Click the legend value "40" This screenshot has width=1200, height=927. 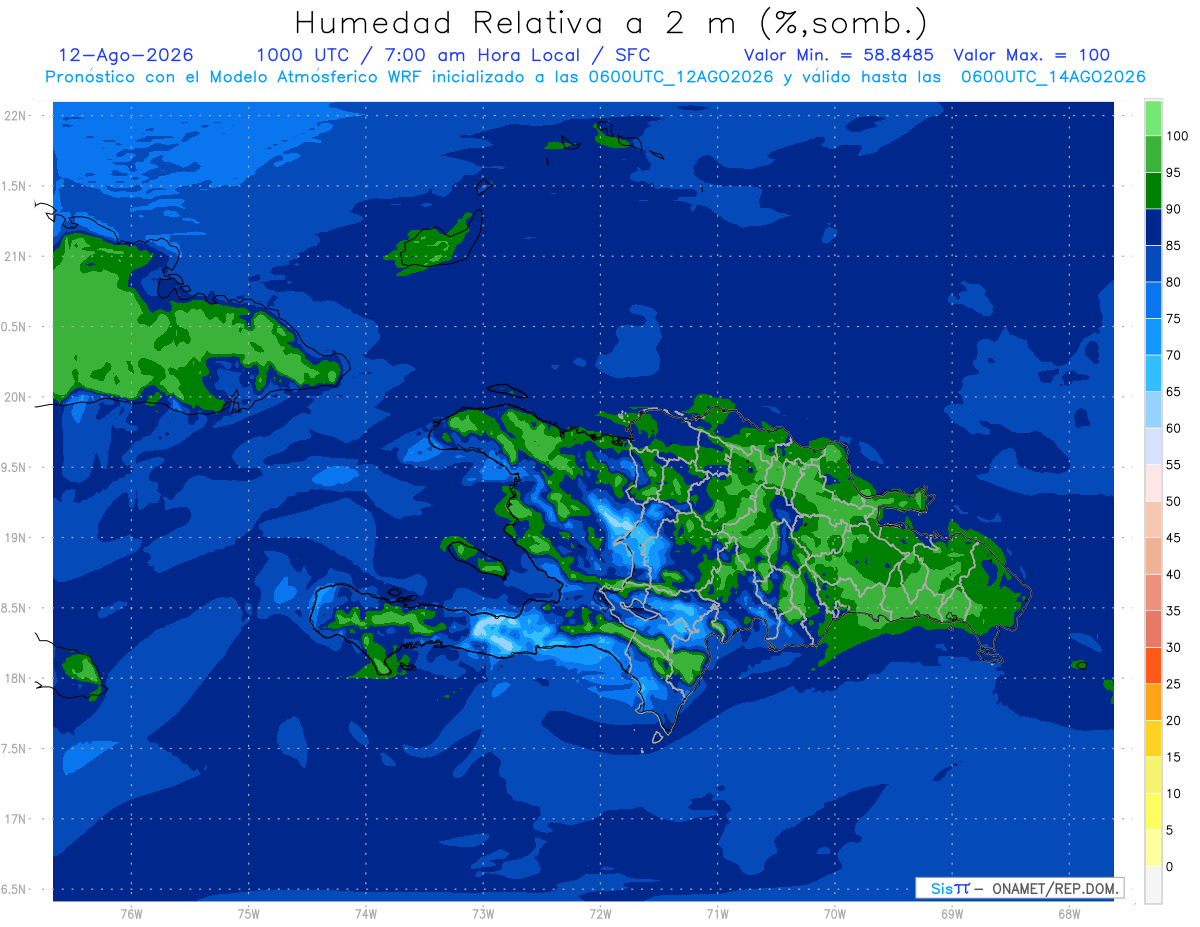click(1173, 574)
